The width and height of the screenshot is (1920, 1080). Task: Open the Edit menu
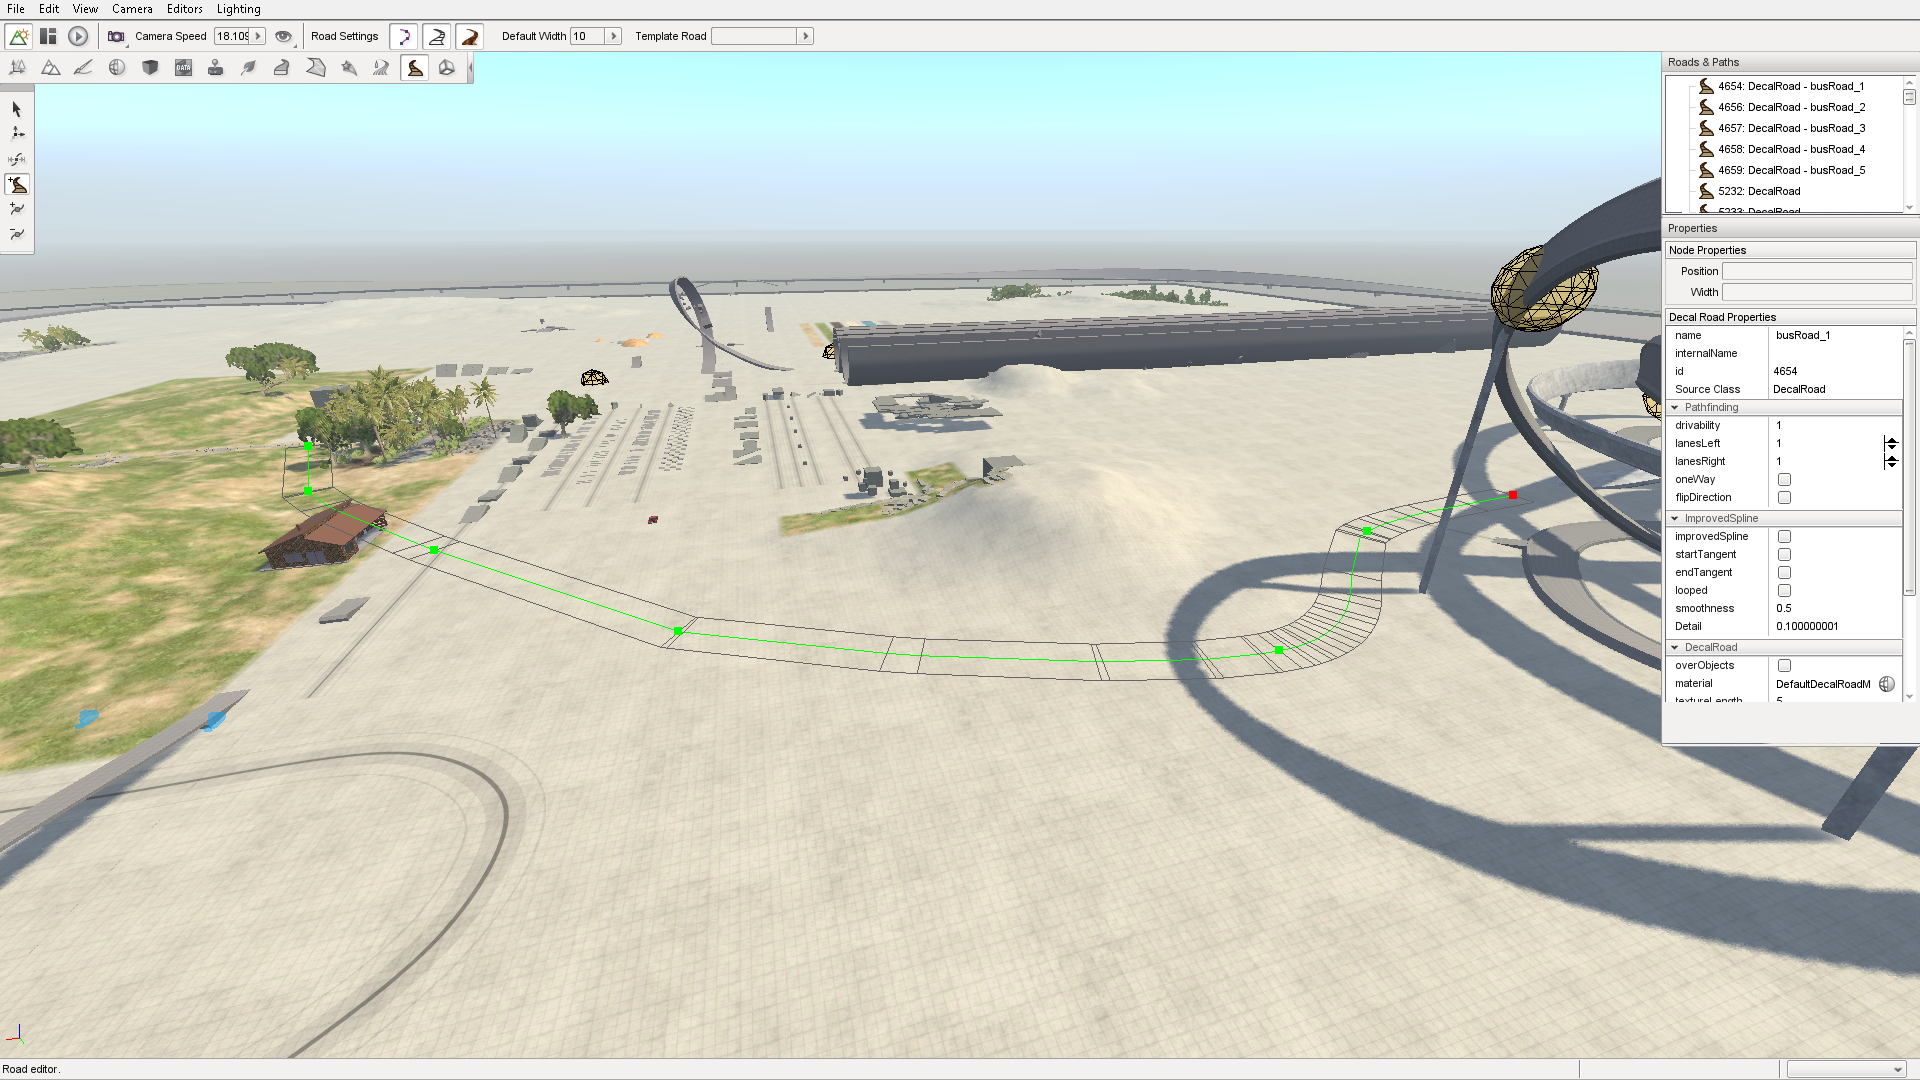point(49,9)
